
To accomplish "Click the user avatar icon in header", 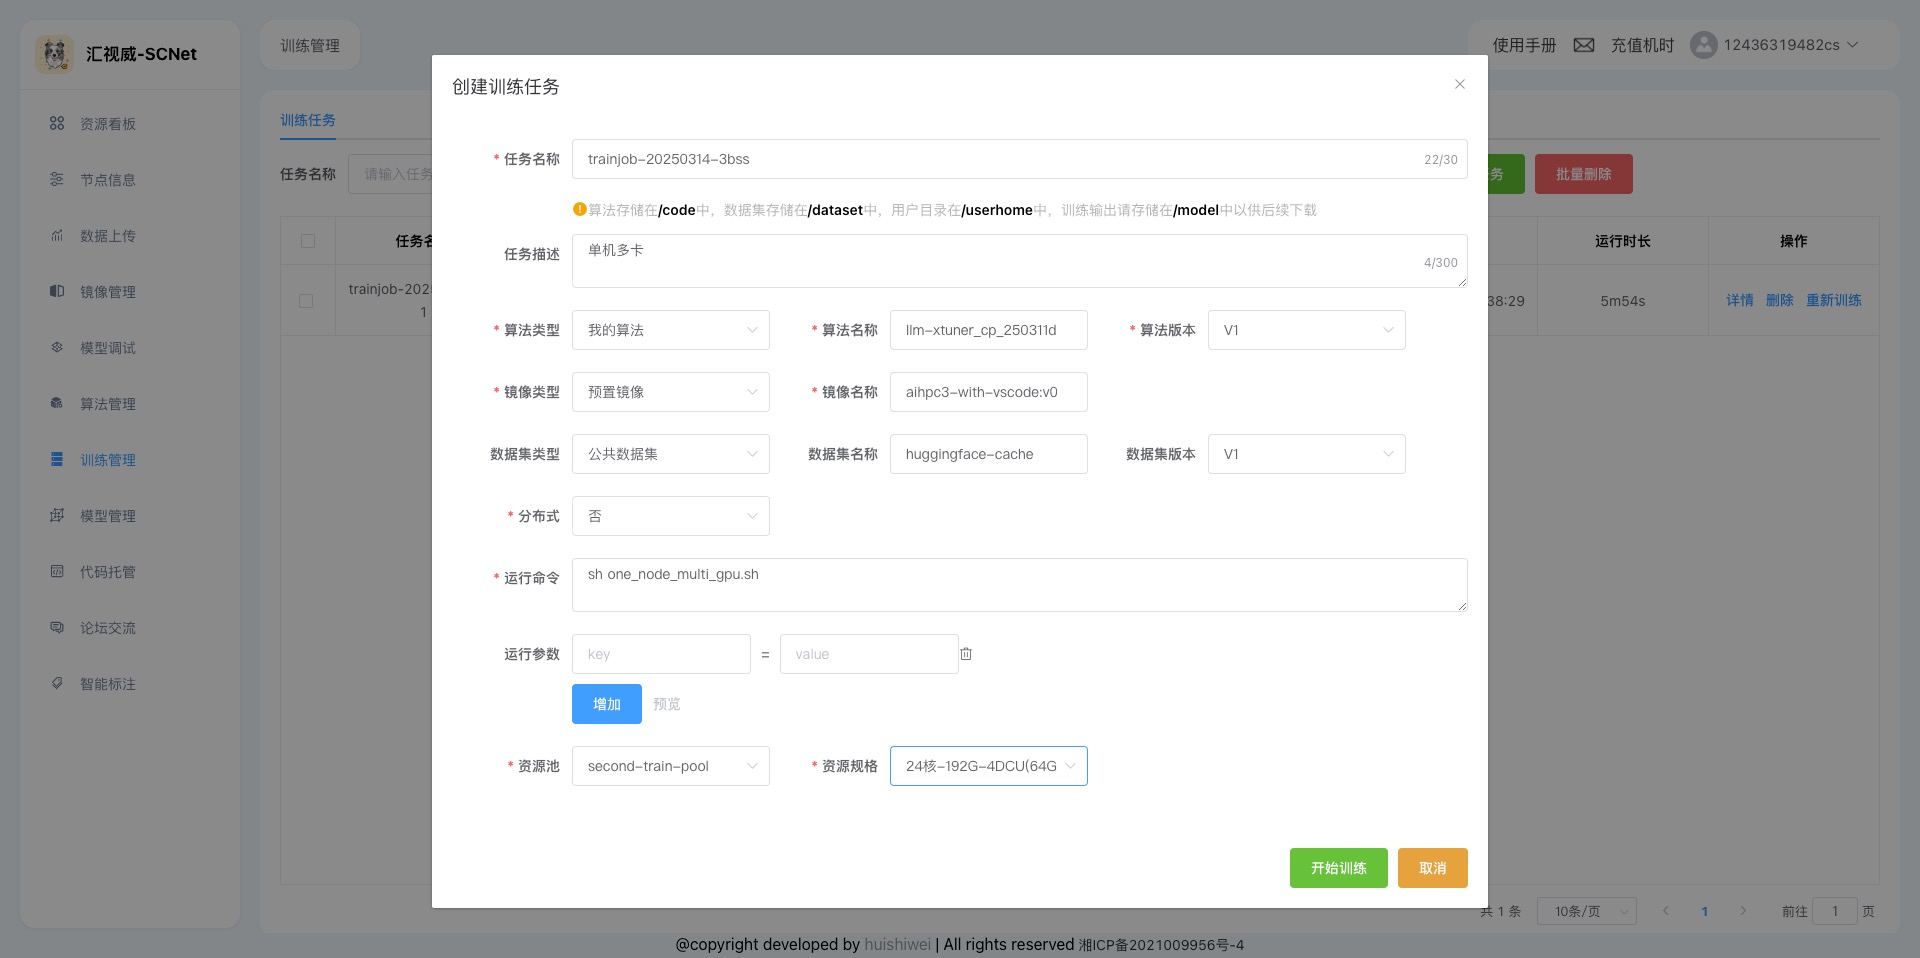I will (x=1703, y=45).
